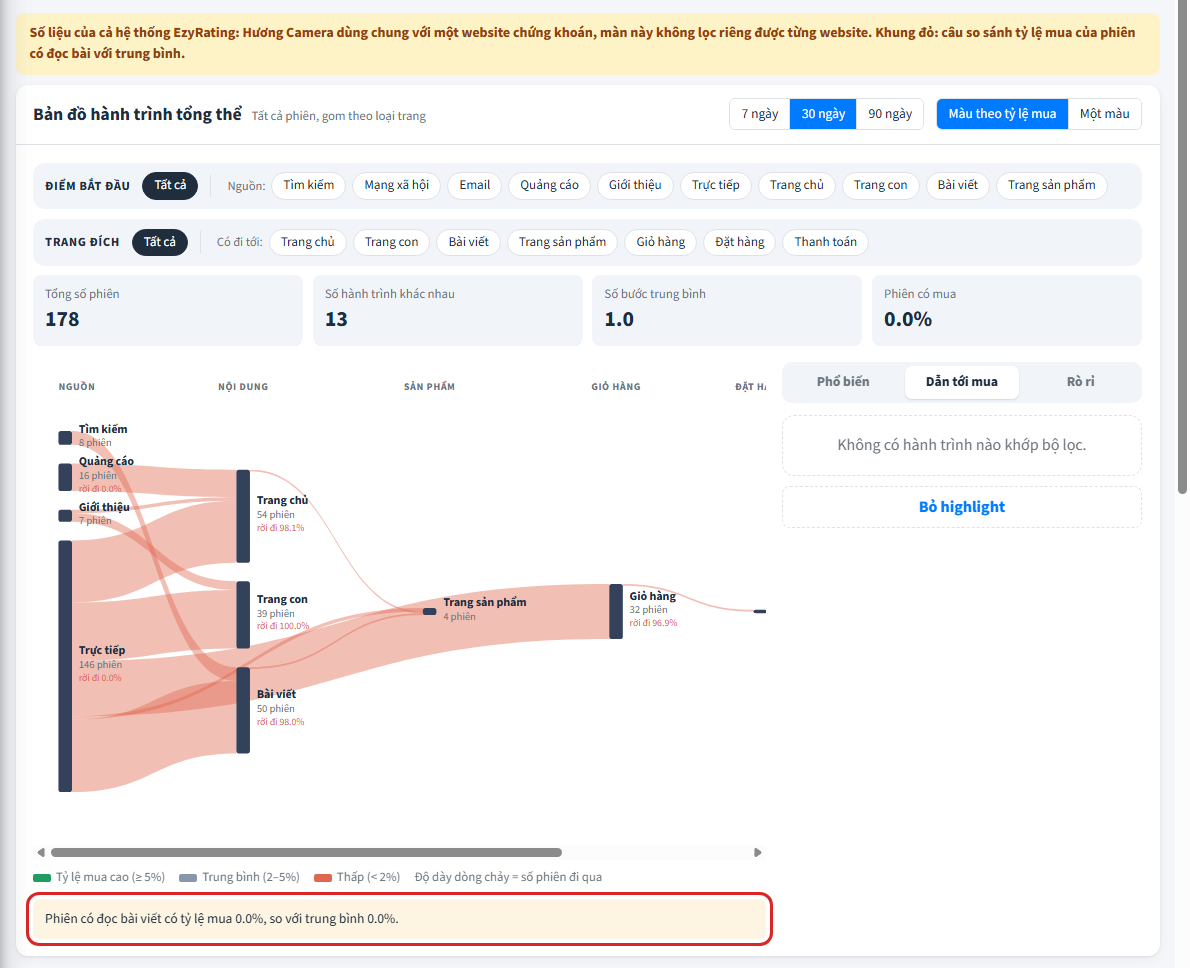Viewport: 1190px width, 968px height.
Task: Choose the 90 ngày time range
Action: (x=890, y=114)
